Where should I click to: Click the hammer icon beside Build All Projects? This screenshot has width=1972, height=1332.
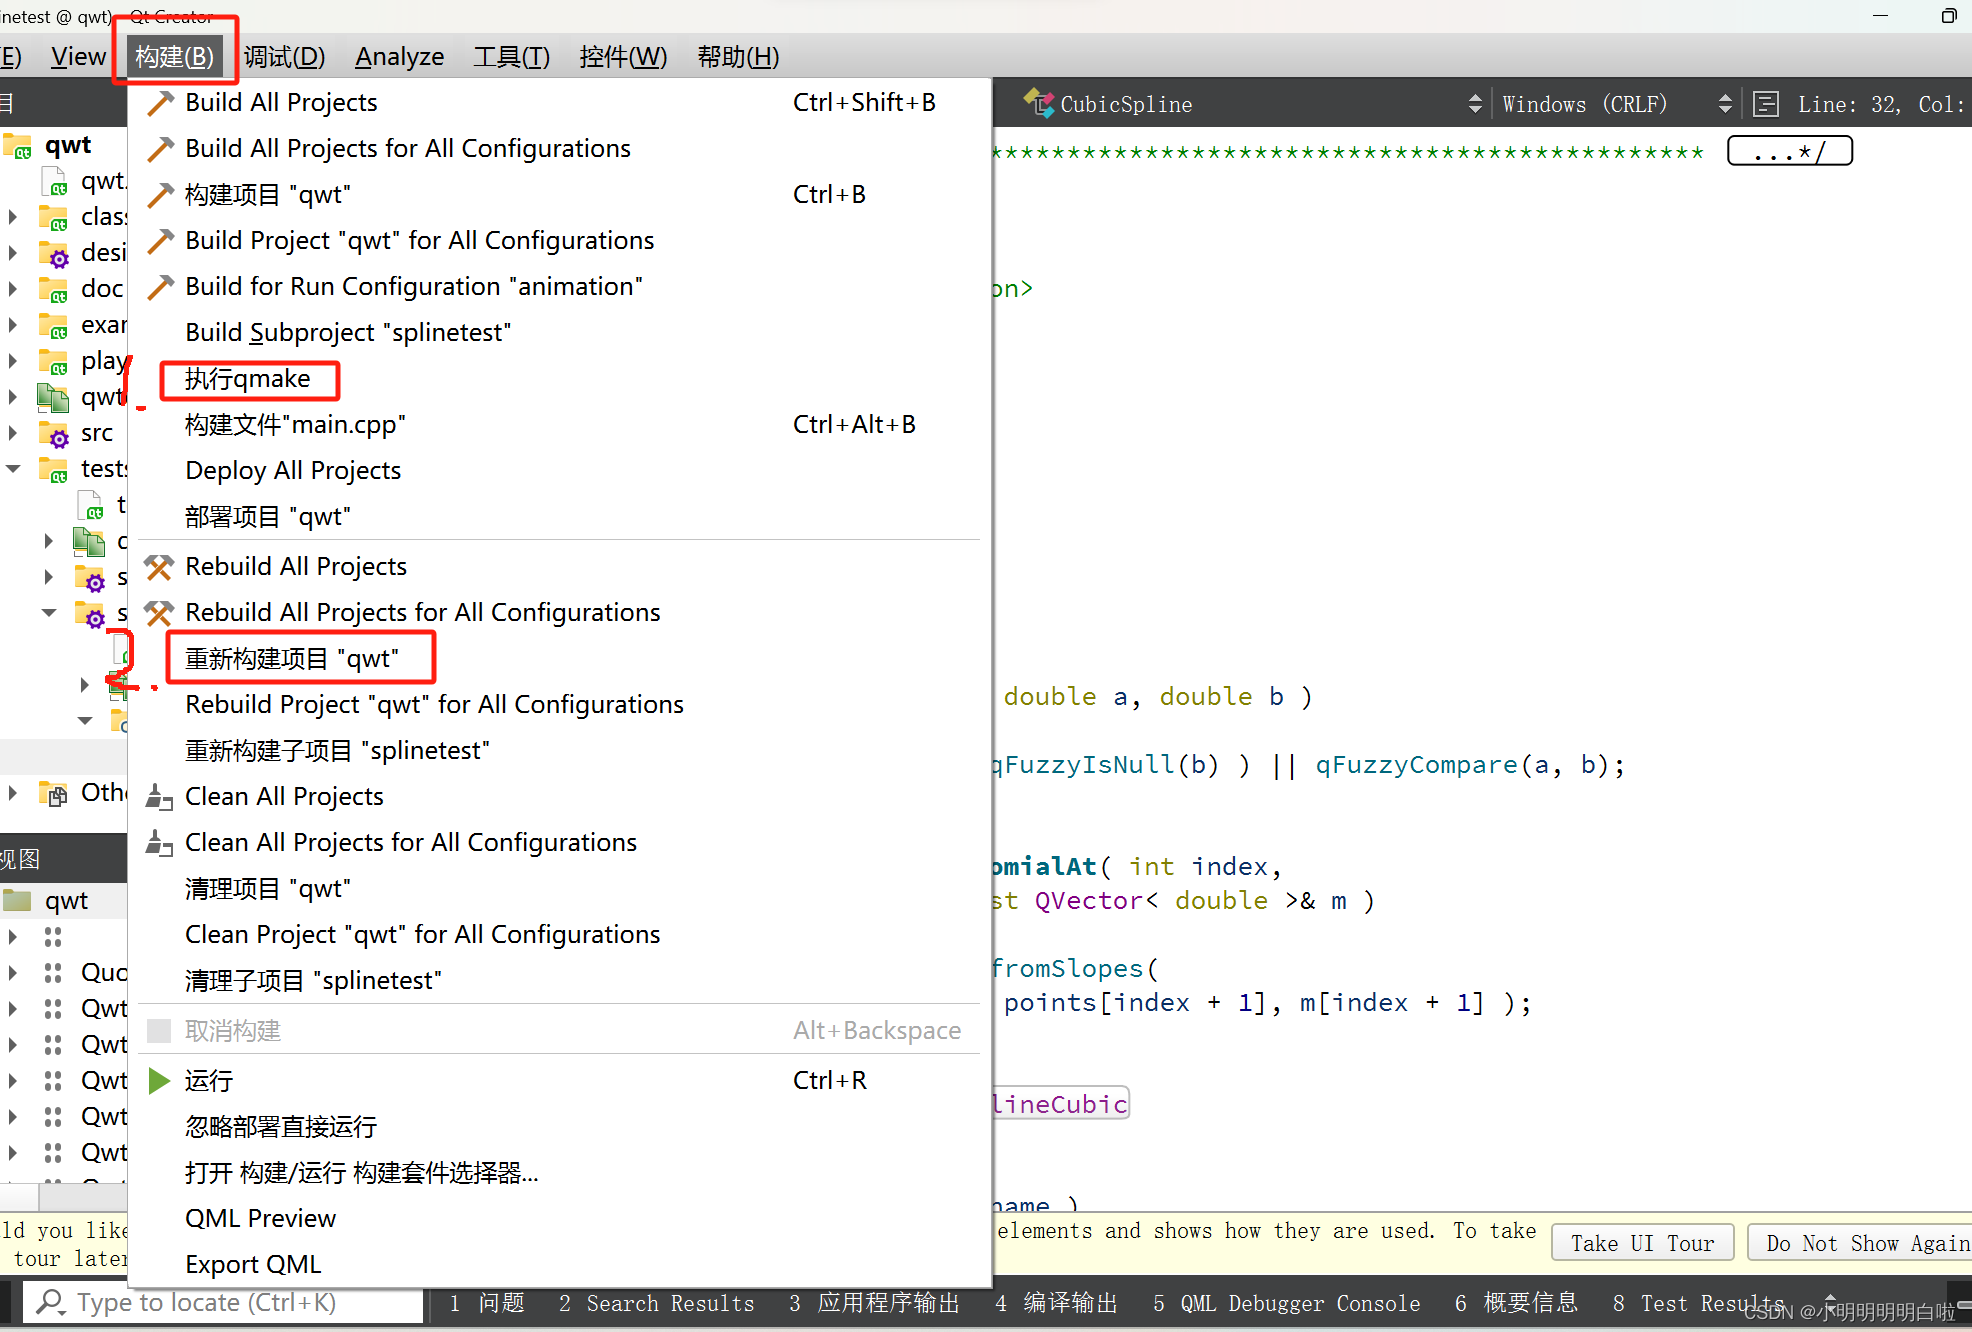(160, 103)
